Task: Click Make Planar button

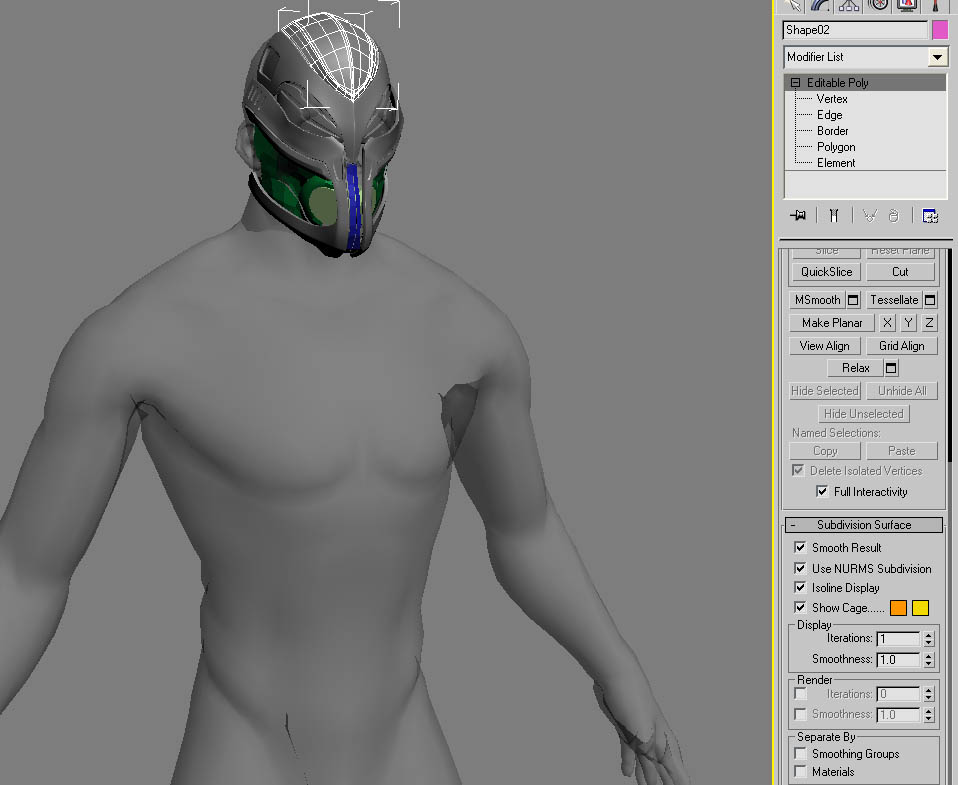Action: click(x=832, y=323)
